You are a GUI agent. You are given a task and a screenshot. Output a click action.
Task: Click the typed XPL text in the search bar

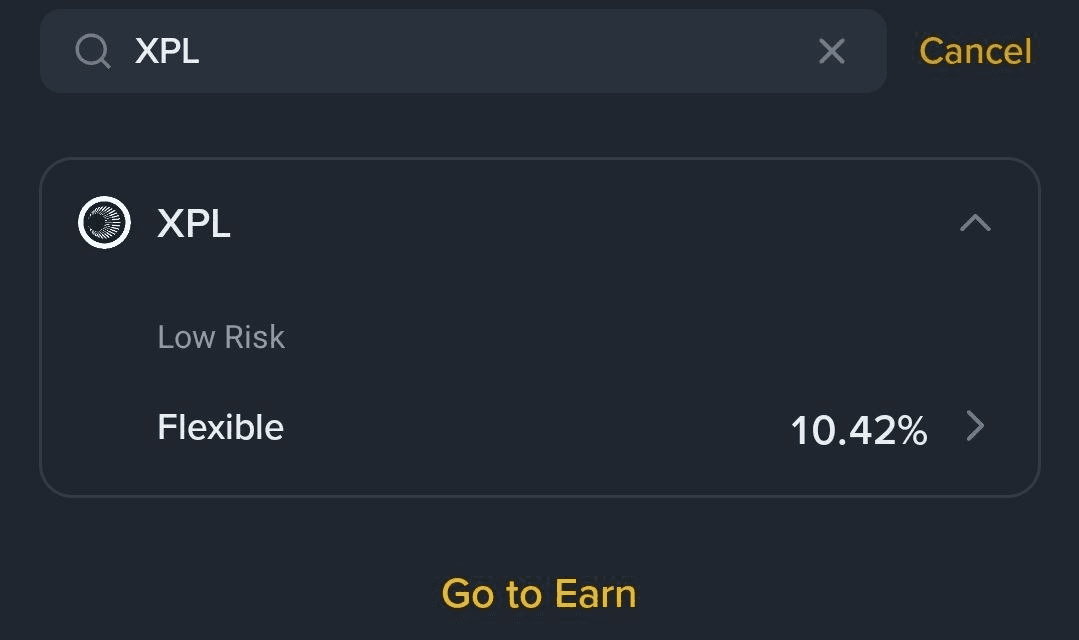pyautogui.click(x=167, y=51)
